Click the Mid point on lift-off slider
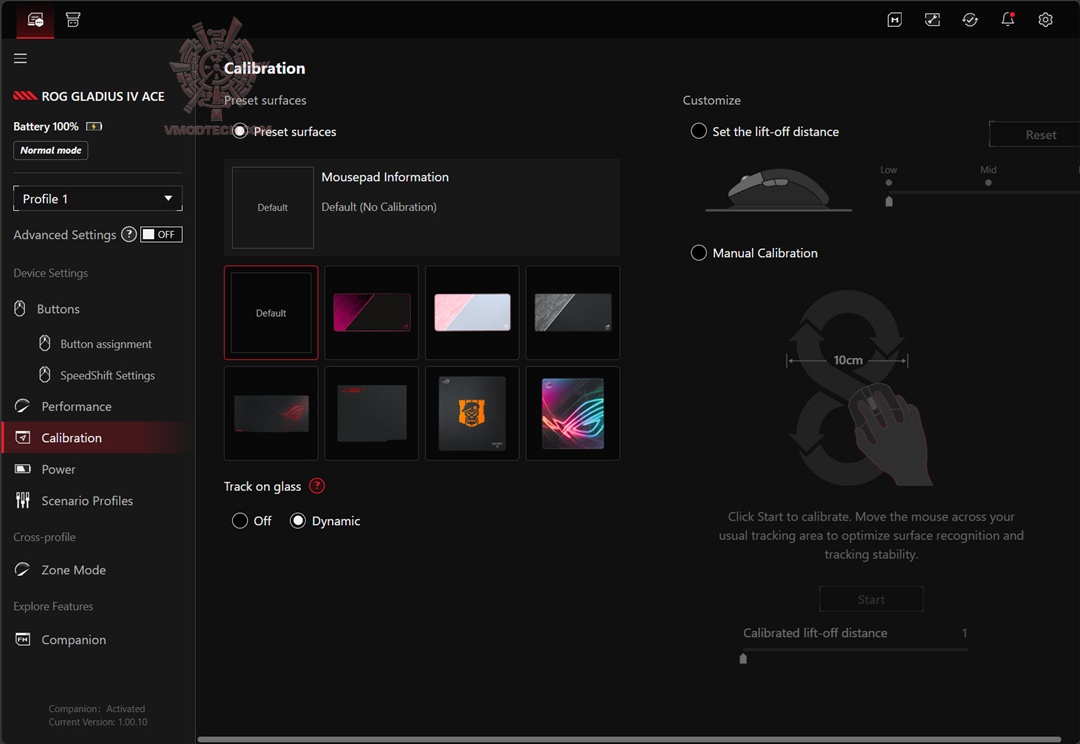This screenshot has width=1080, height=744. pyautogui.click(x=988, y=183)
